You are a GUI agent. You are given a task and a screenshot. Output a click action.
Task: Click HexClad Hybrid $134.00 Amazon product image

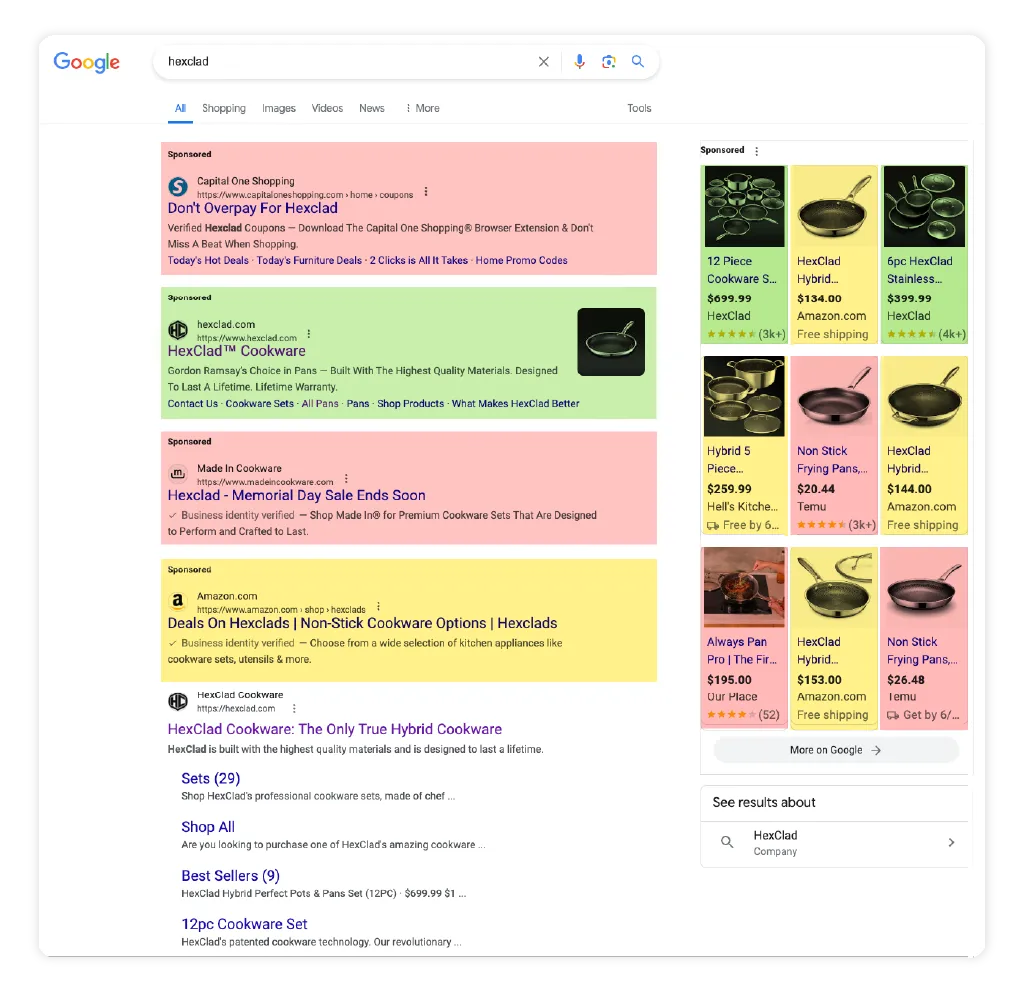tap(834, 206)
